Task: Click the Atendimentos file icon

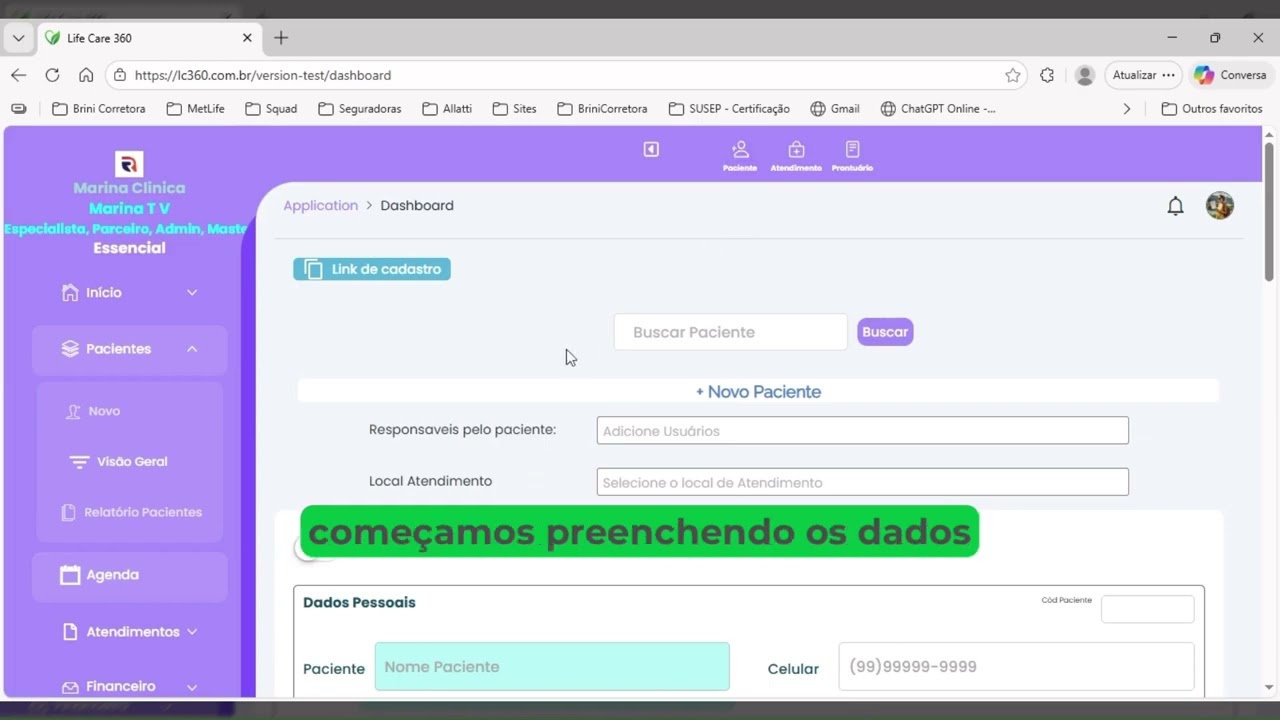Action: click(70, 632)
